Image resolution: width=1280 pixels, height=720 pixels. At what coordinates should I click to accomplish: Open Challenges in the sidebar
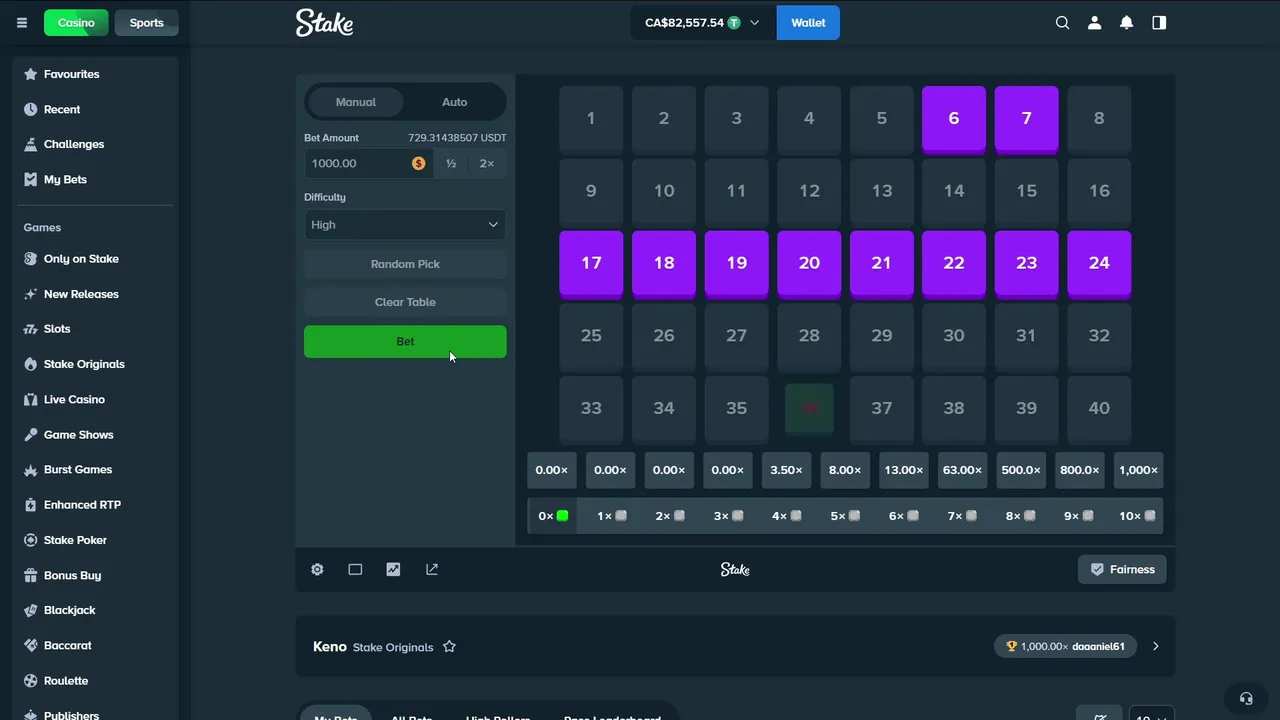click(96, 144)
